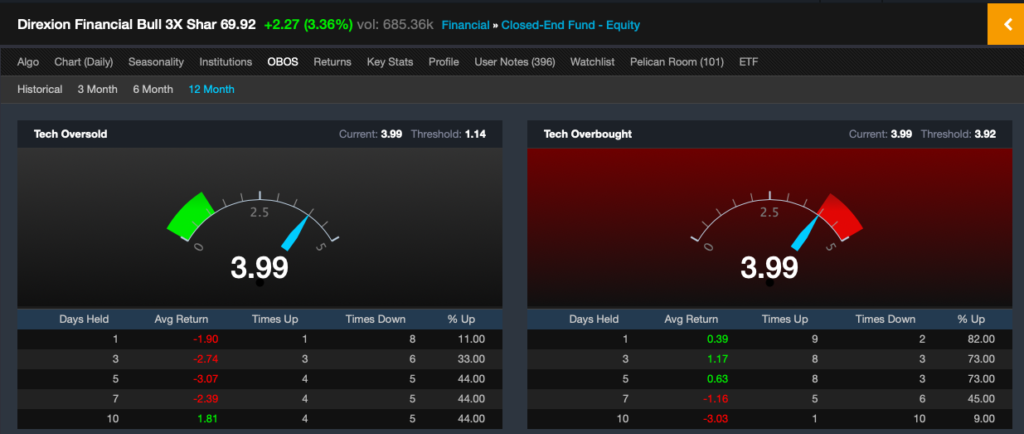1024x434 pixels.
Task: Click % Up header in Overbought table
Action: (969, 319)
